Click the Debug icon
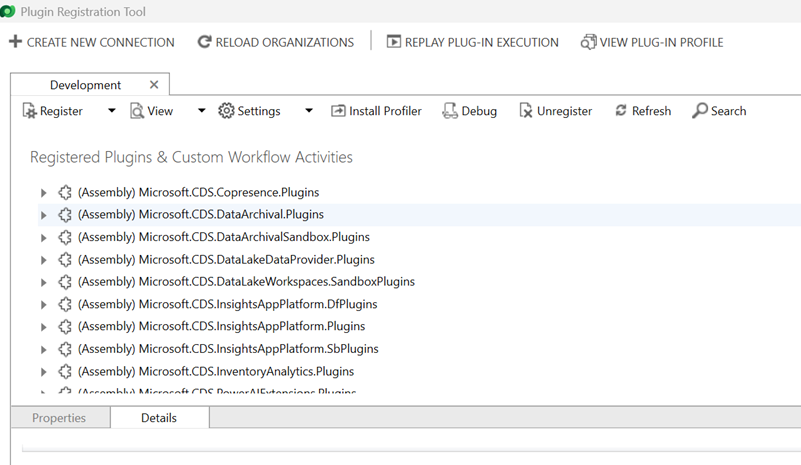 450,111
